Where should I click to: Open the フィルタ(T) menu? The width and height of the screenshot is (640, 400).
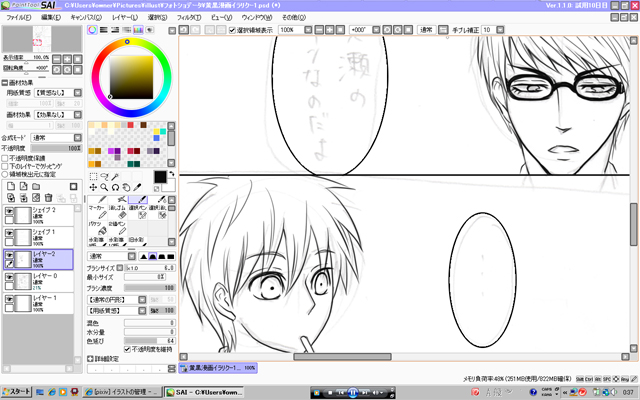pos(189,18)
